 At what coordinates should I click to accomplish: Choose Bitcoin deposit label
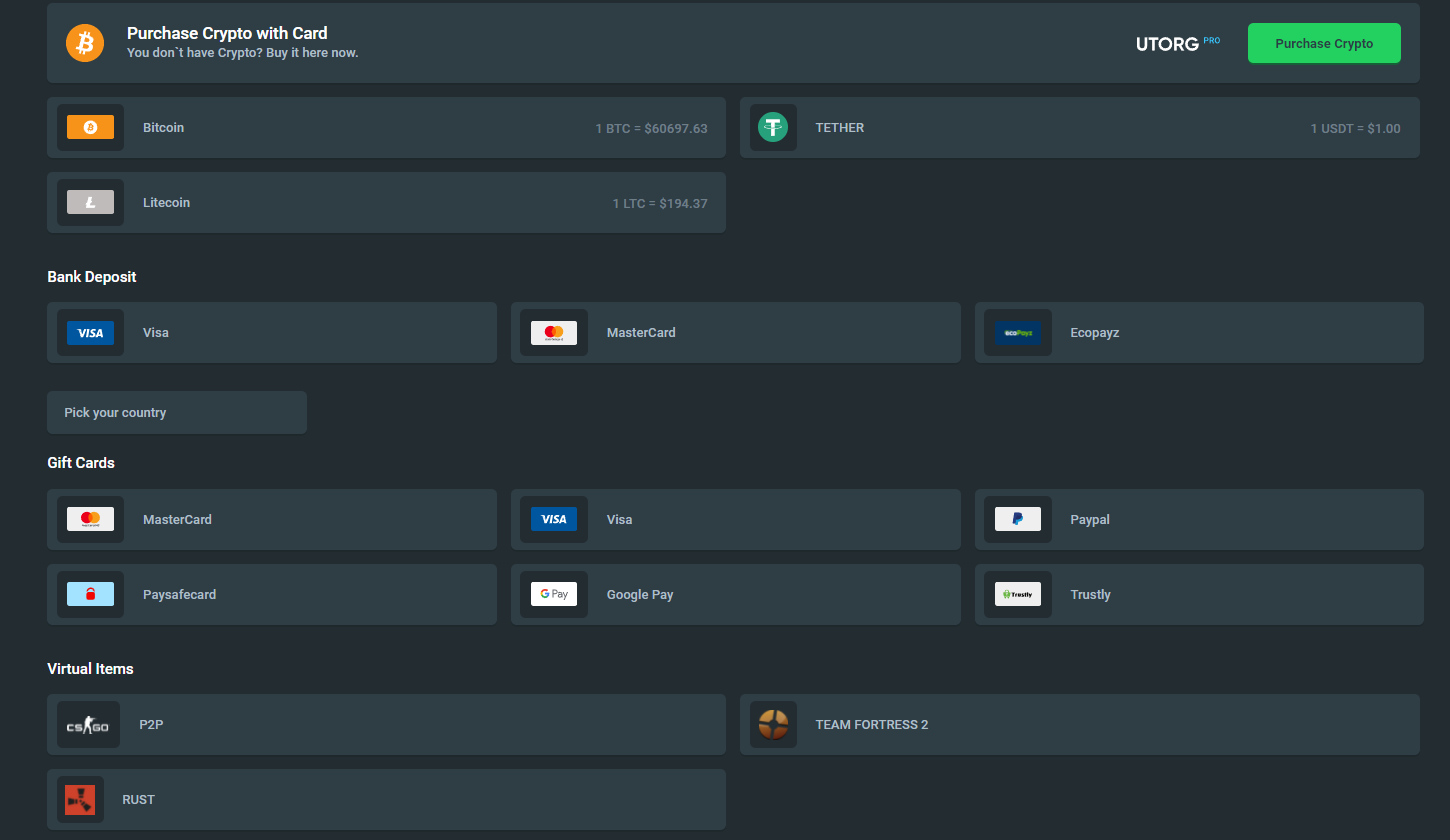163,127
